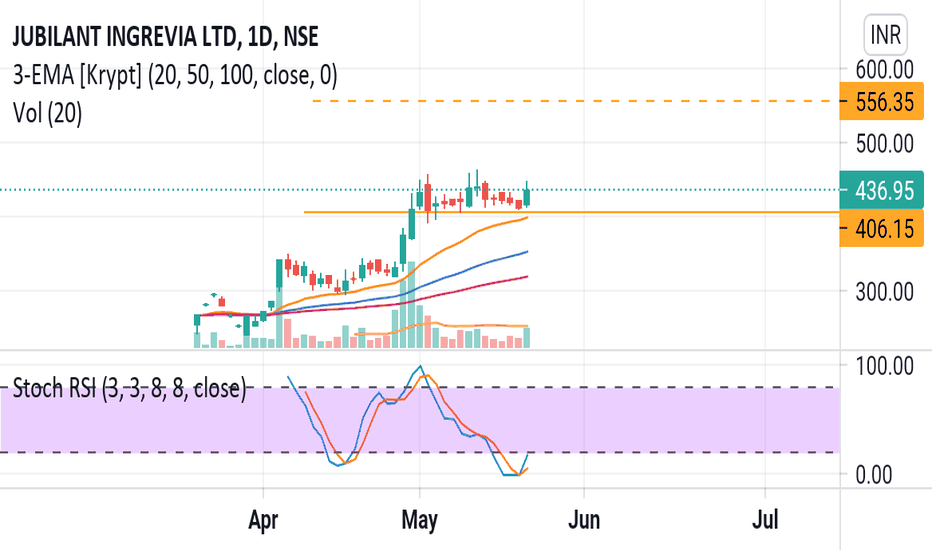932x550 pixels.
Task: Select the 436.95 current price label
Action: coord(881,190)
